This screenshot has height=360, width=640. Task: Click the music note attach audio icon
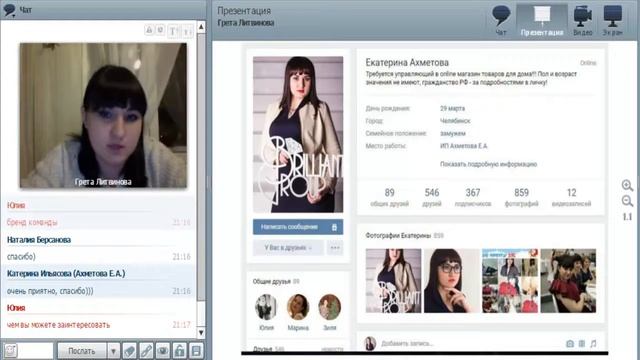[x=593, y=344]
